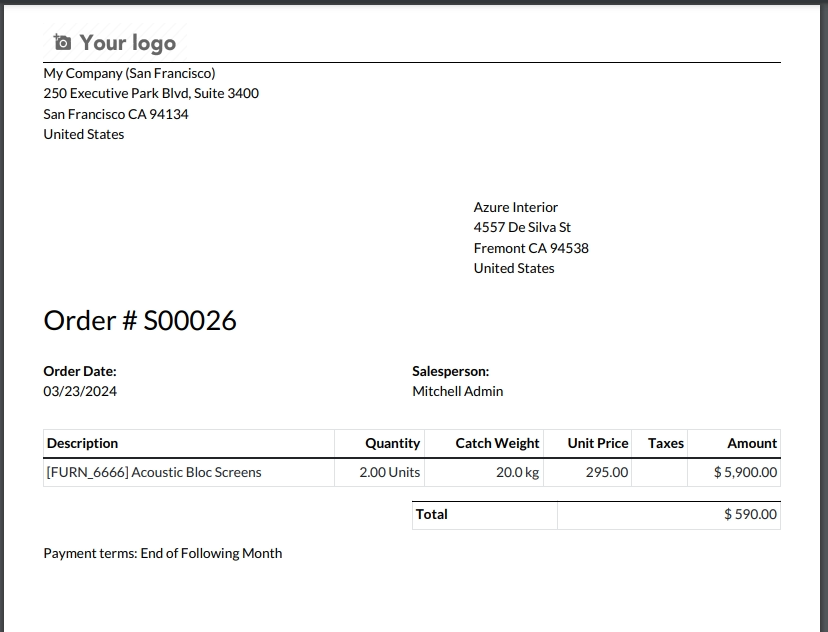Select the product "[FURN_6666] Acoustic Bloc Screens"
This screenshot has width=828, height=632.
[154, 472]
